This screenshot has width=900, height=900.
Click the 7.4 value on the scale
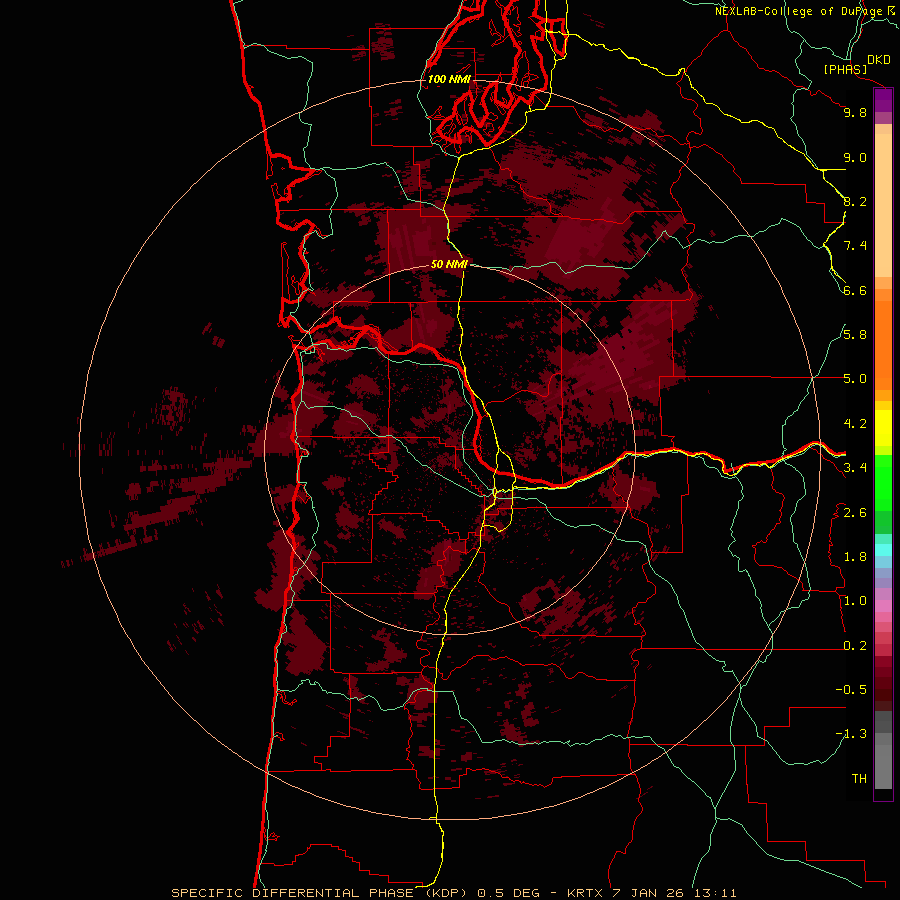point(855,246)
